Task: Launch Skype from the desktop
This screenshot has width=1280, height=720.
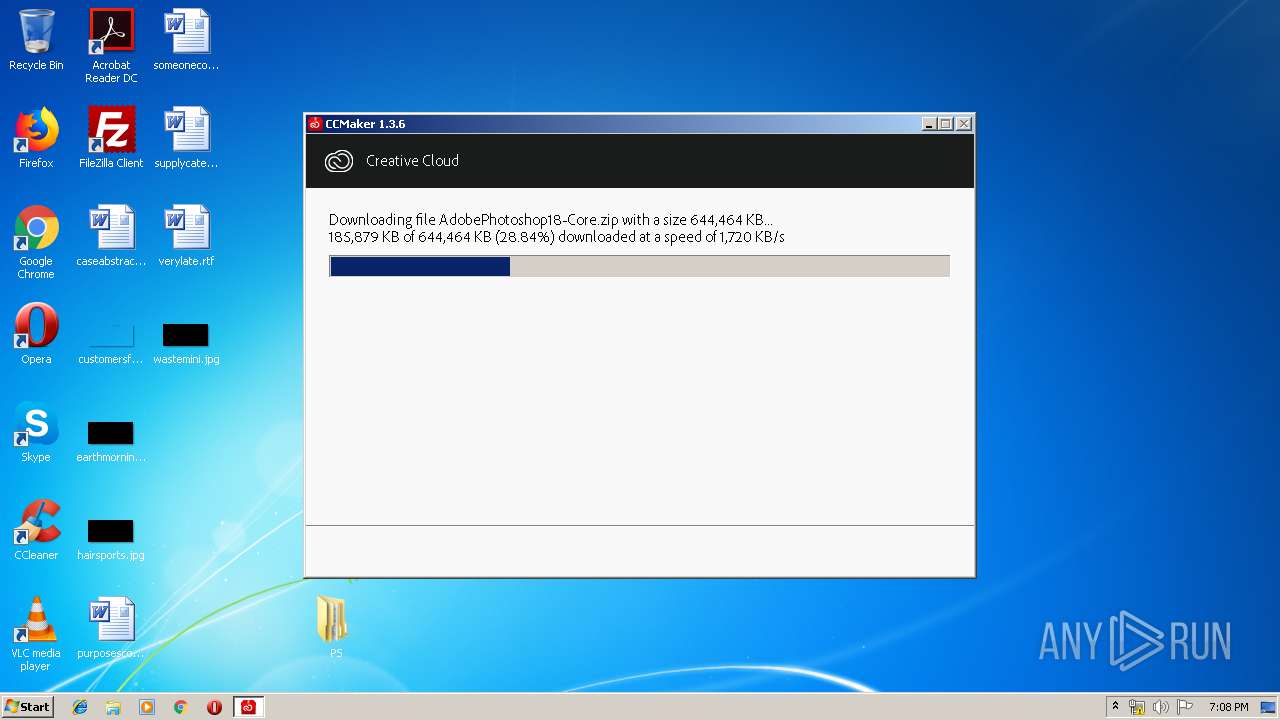Action: pos(36,432)
